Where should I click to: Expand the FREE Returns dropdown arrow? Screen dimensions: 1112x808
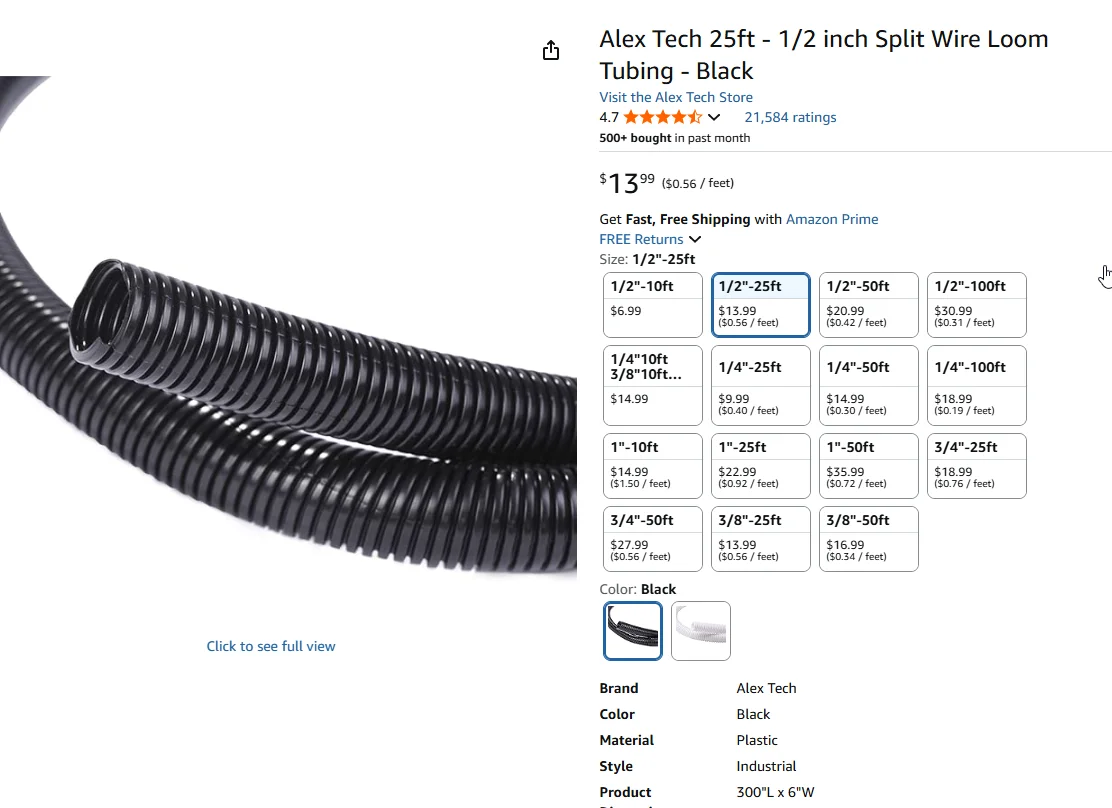(x=695, y=239)
